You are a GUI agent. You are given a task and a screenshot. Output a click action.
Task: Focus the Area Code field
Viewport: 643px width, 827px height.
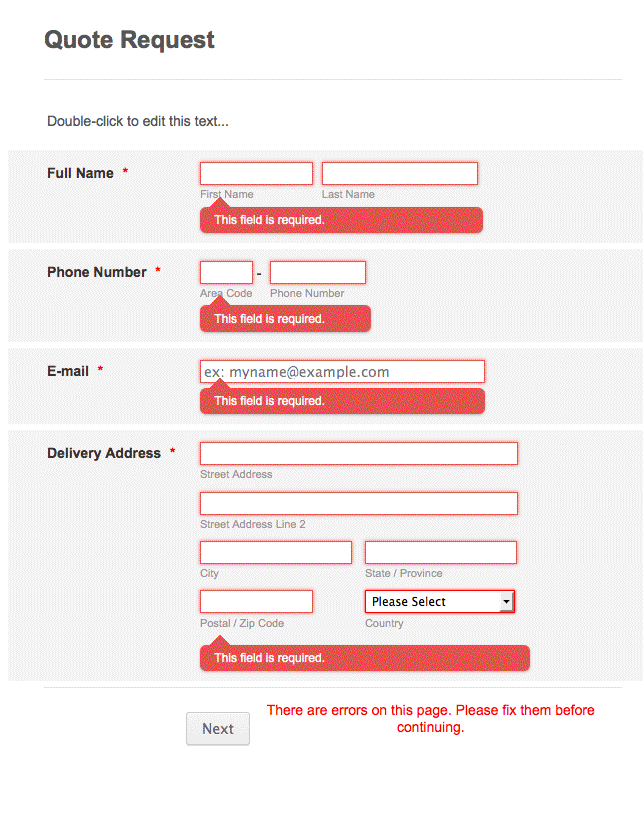(226, 272)
